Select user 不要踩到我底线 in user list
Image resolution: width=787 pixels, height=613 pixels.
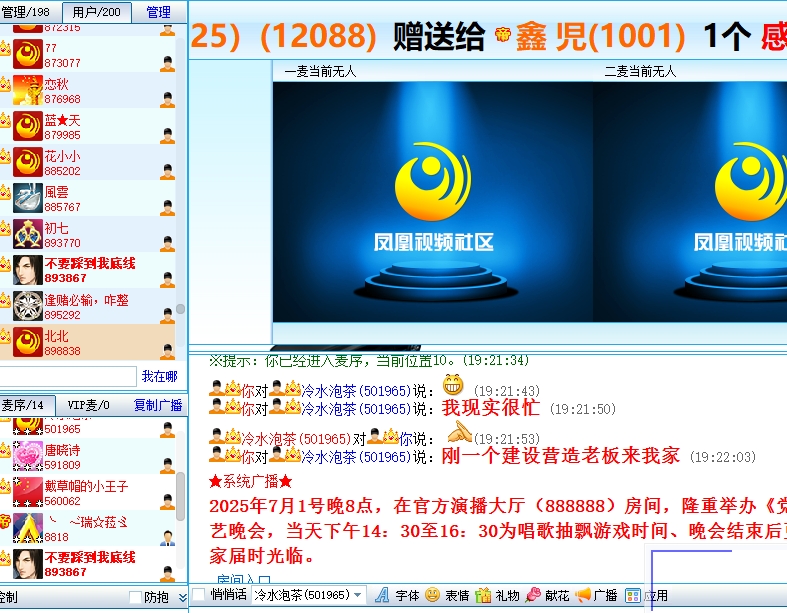click(88, 270)
